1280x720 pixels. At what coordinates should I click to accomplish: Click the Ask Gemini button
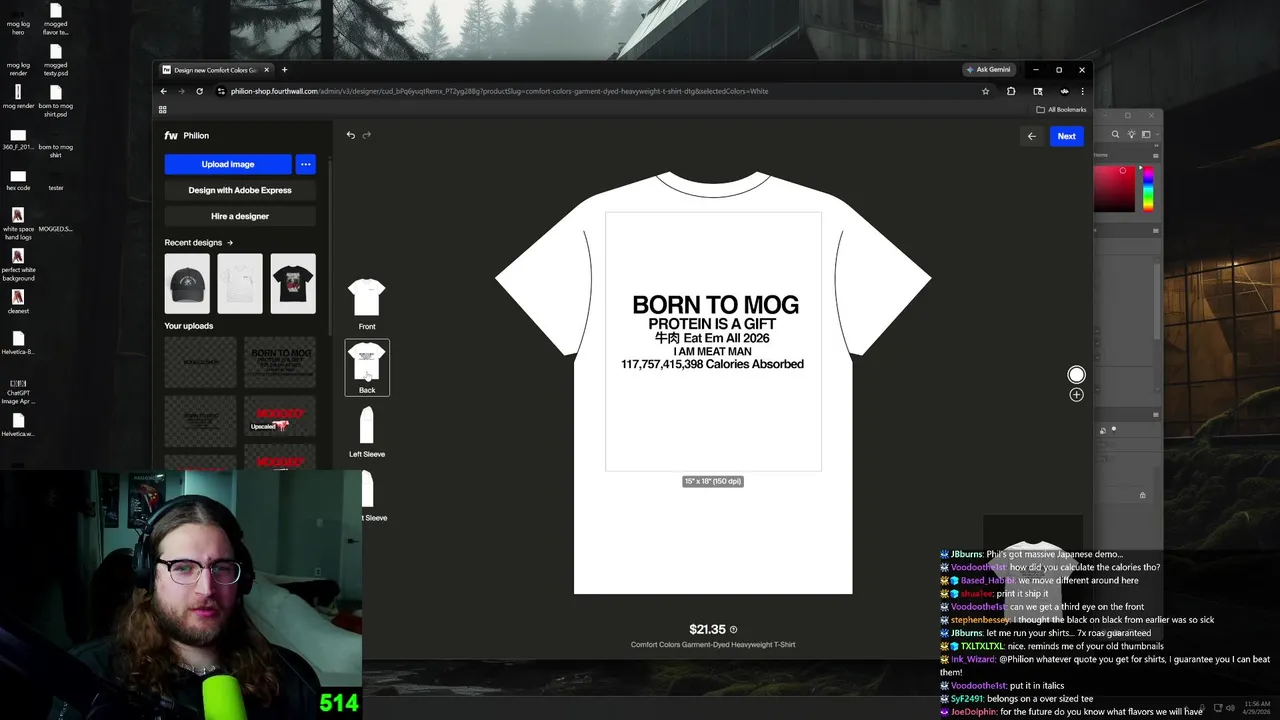[x=988, y=70]
